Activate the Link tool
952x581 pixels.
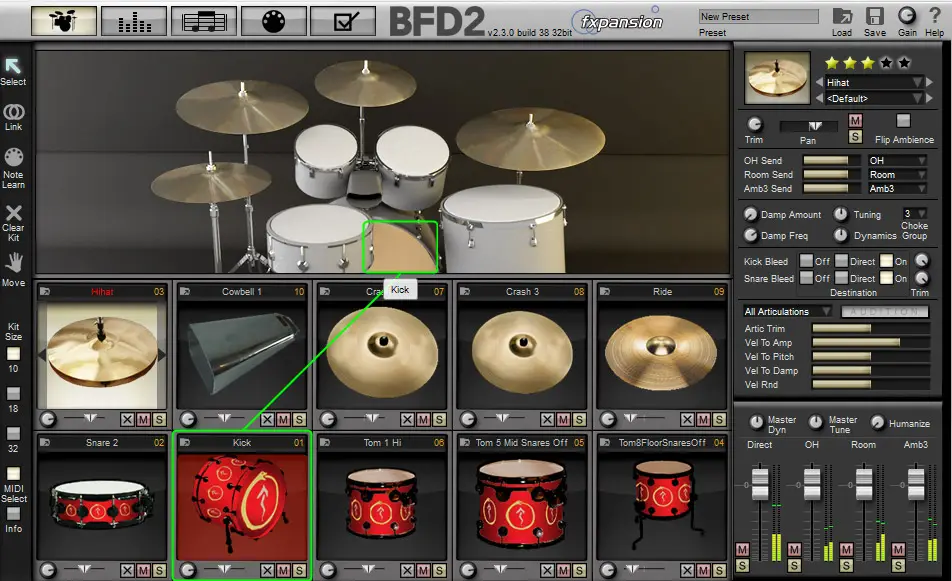coord(13,112)
